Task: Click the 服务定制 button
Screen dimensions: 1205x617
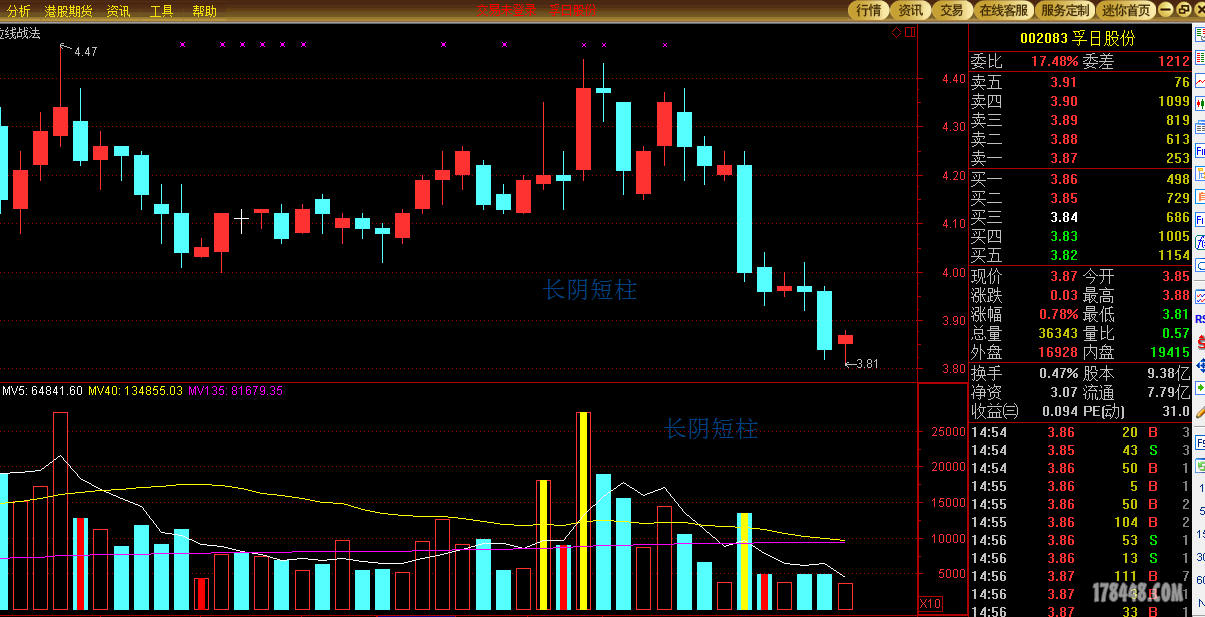Action: pos(1064,10)
